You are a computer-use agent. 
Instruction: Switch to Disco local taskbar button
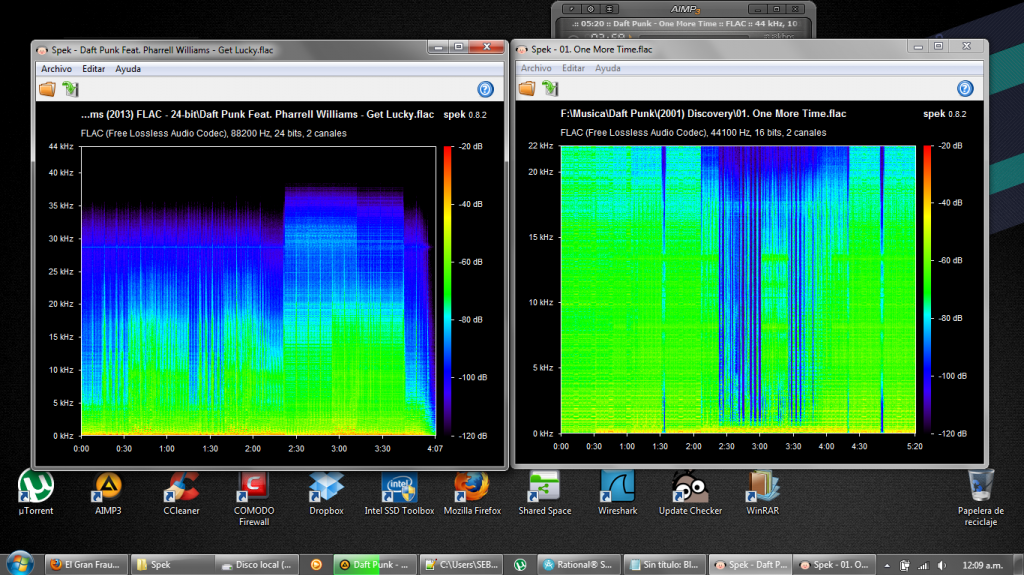point(257,565)
